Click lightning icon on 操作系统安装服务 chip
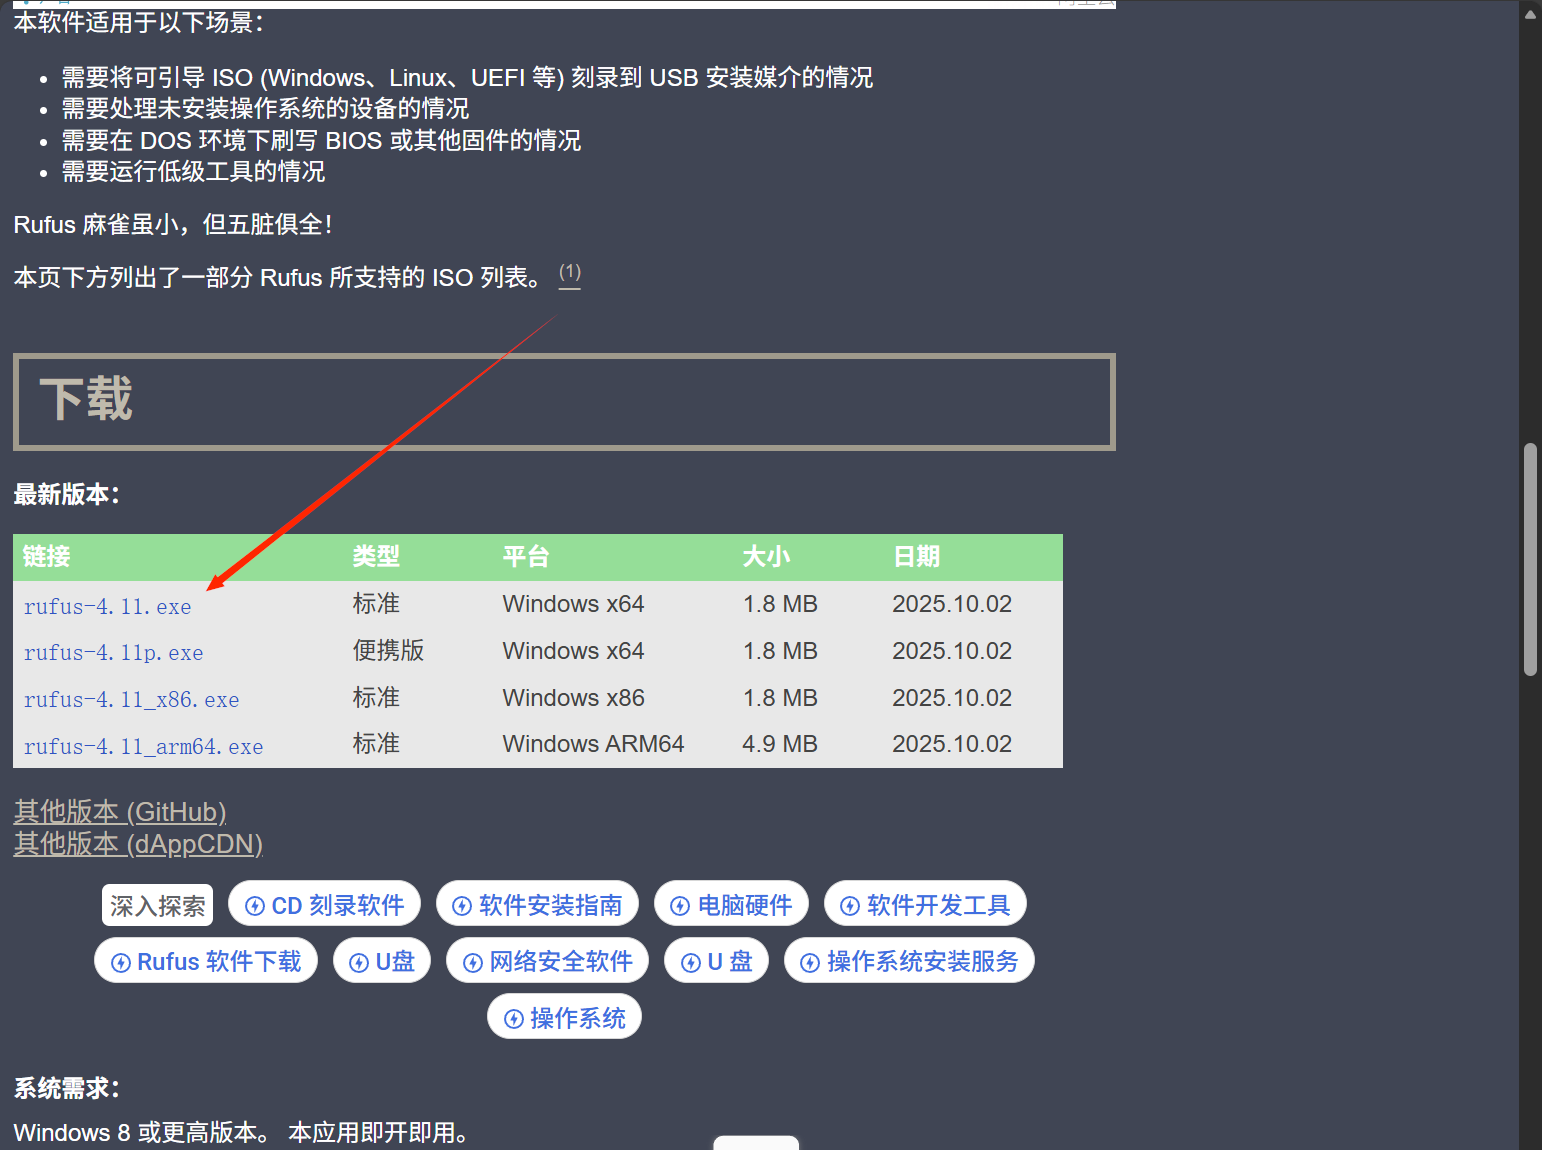The image size is (1542, 1150). click(x=810, y=963)
